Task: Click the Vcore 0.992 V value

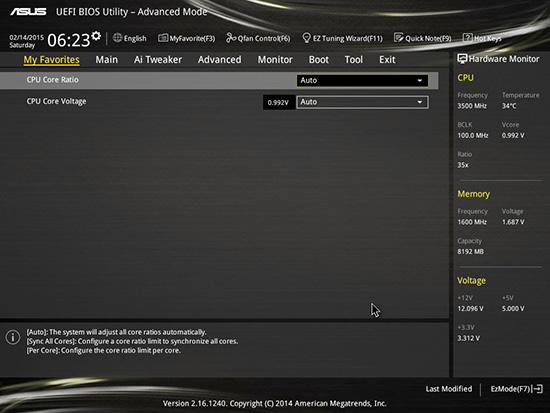Action: pos(513,135)
